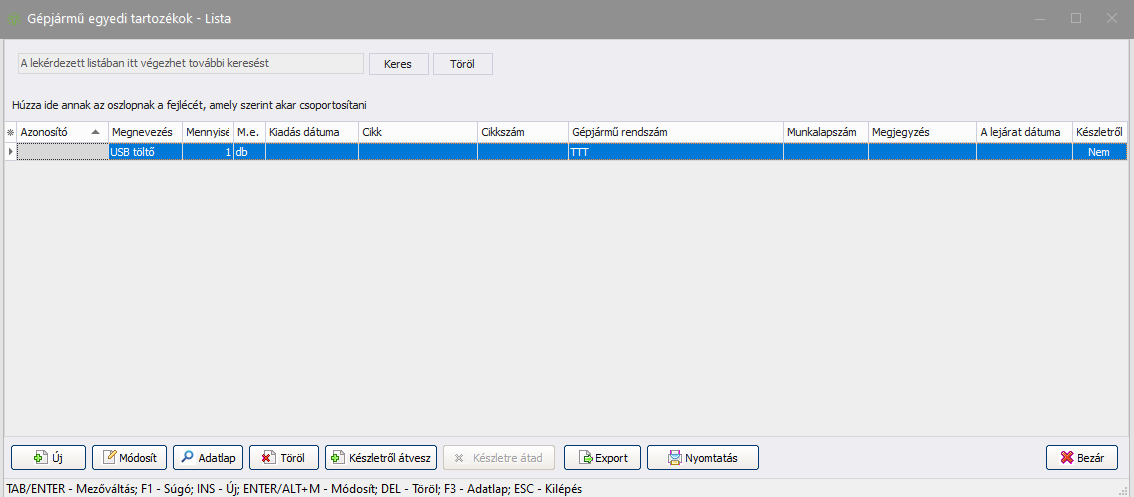Screen dimensions: 1134x497
Task: Click the Keres search button
Action: 398,64
